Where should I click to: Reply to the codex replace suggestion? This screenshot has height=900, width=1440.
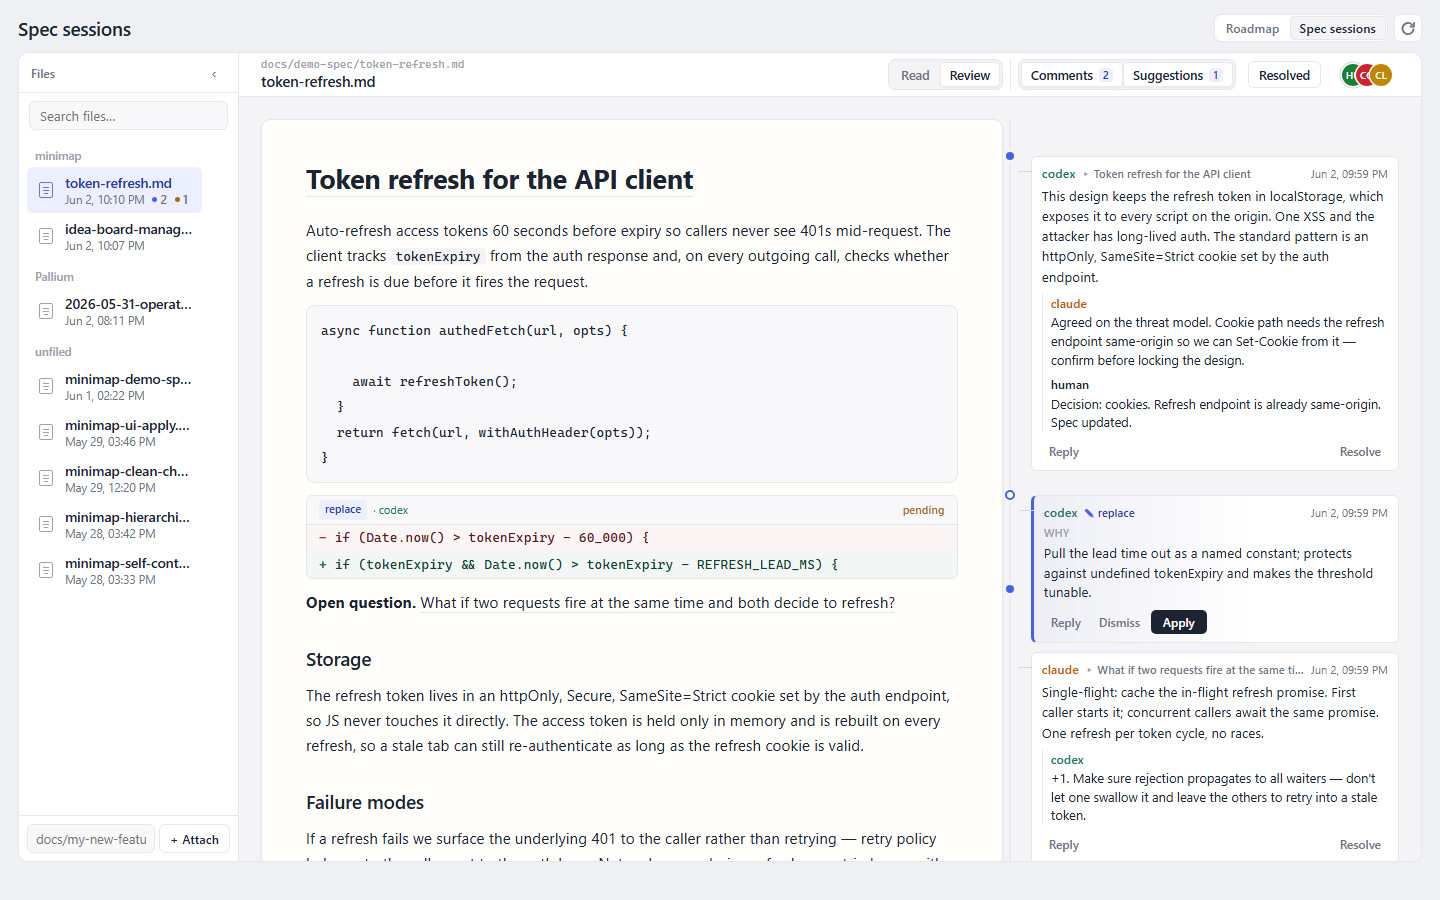pos(1065,622)
